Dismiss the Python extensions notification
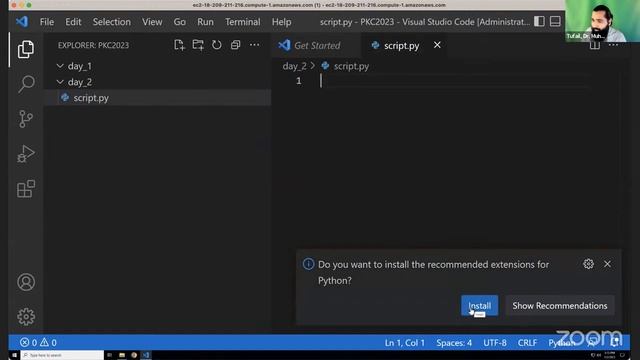Image resolution: width=640 pixels, height=360 pixels. pyautogui.click(x=607, y=264)
